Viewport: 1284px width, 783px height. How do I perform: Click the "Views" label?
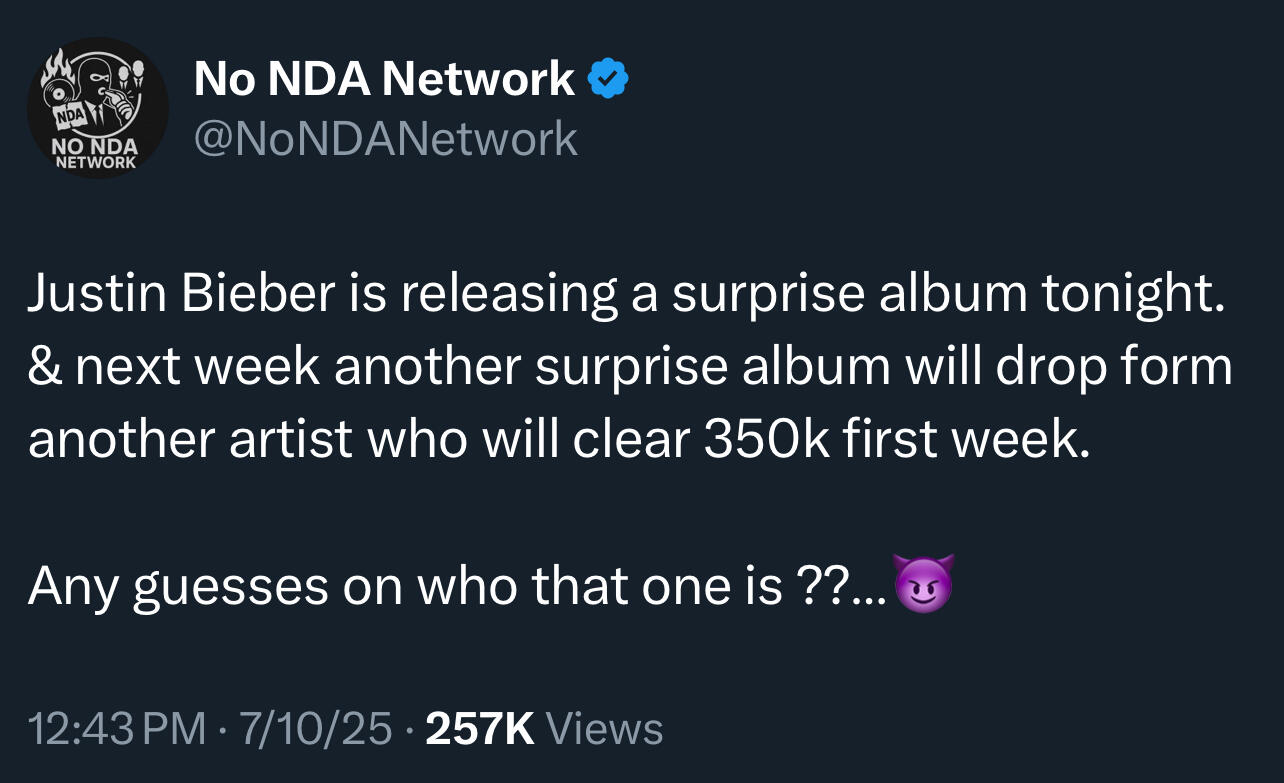point(606,729)
